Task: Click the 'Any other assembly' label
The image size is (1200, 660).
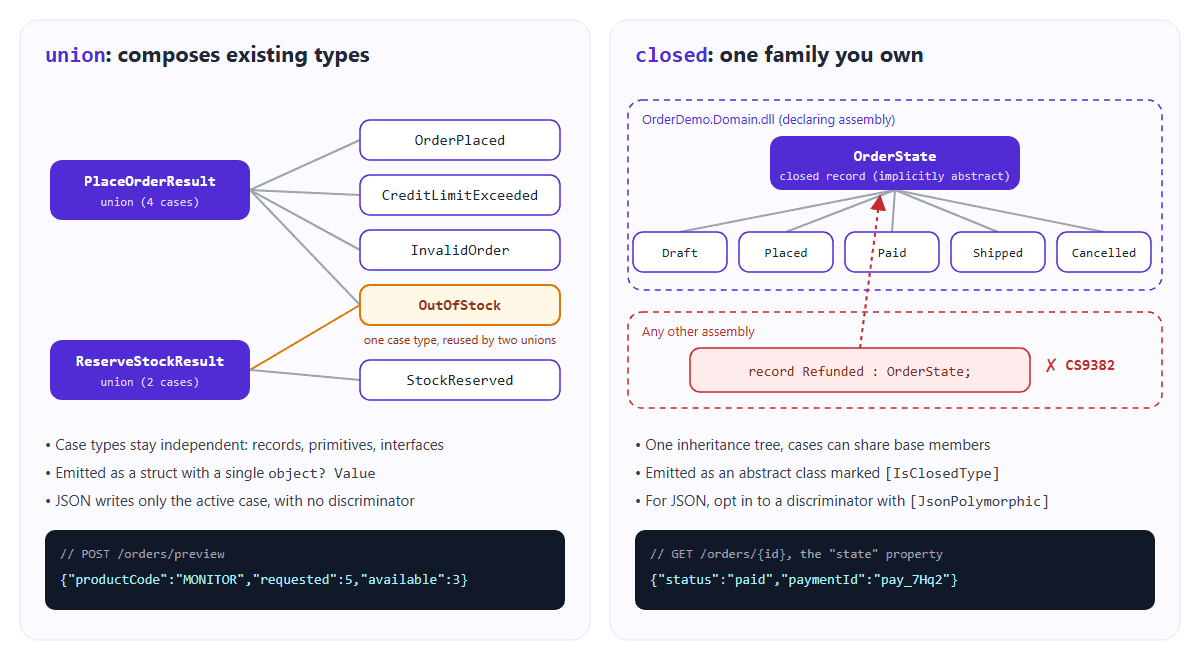Action: [698, 331]
